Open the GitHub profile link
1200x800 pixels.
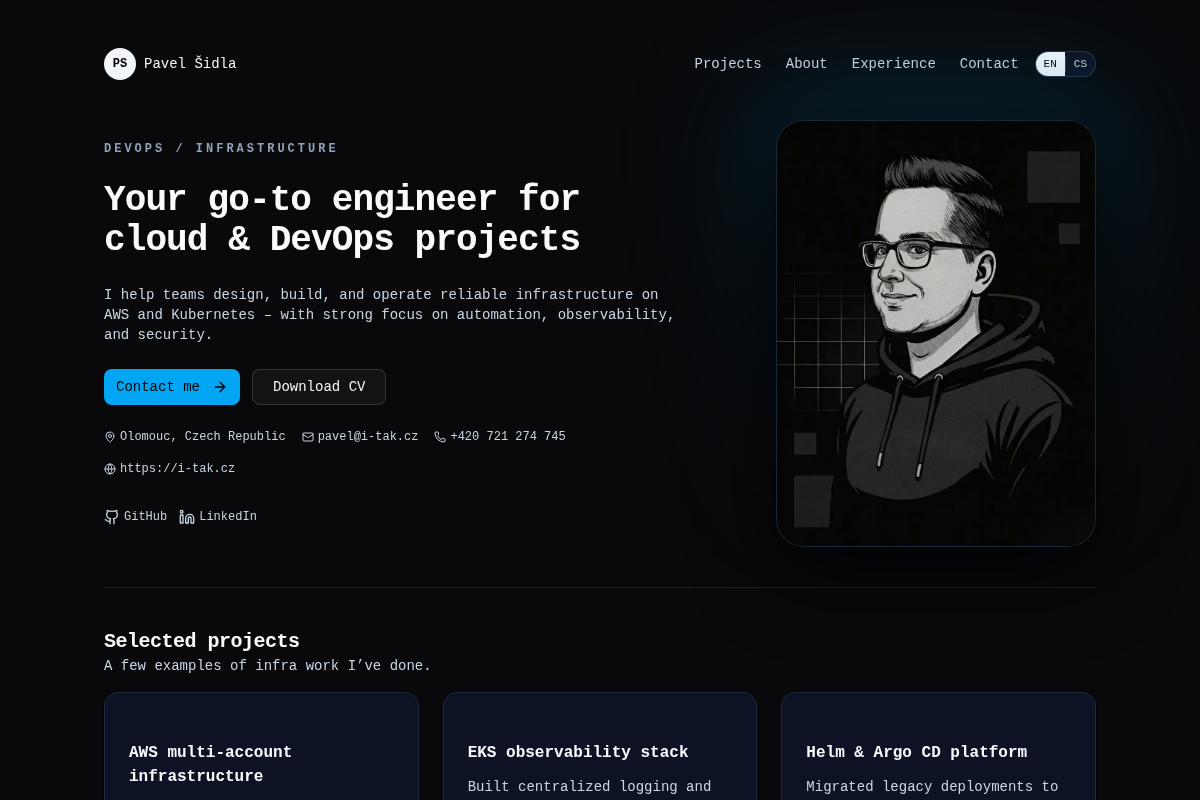136,517
